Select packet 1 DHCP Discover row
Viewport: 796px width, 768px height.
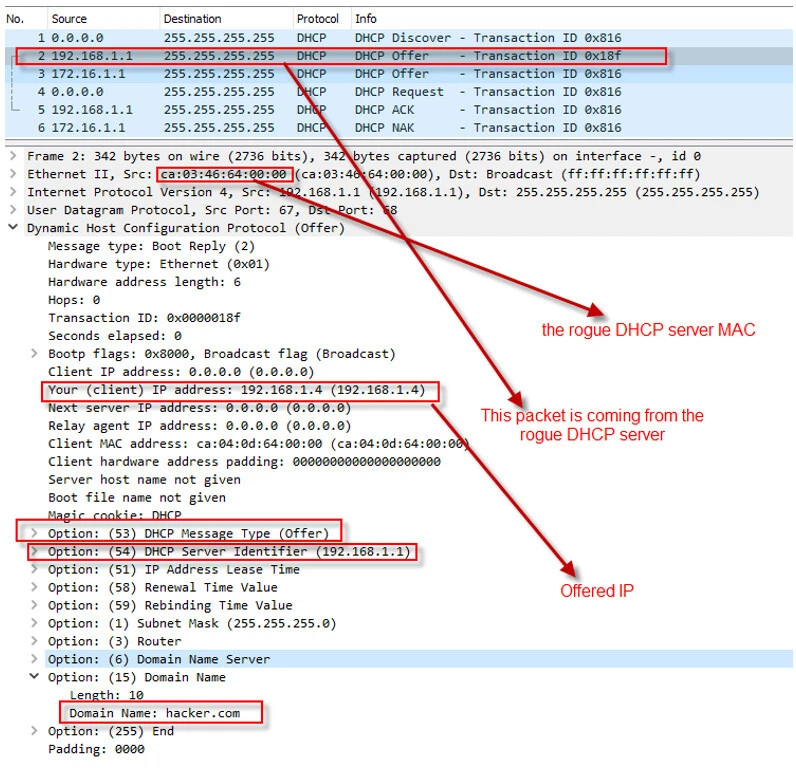click(x=300, y=38)
